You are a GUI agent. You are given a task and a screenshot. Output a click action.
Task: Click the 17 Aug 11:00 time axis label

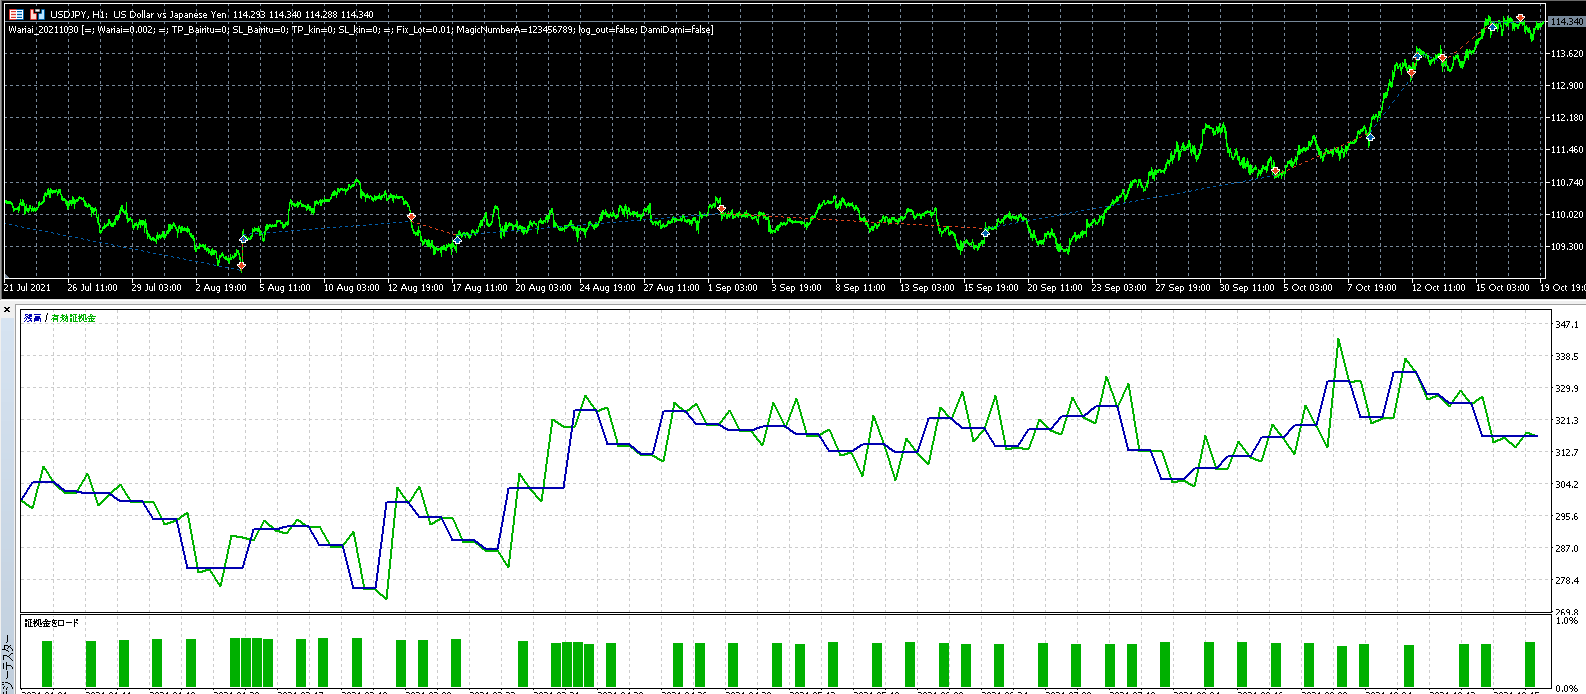point(479,288)
